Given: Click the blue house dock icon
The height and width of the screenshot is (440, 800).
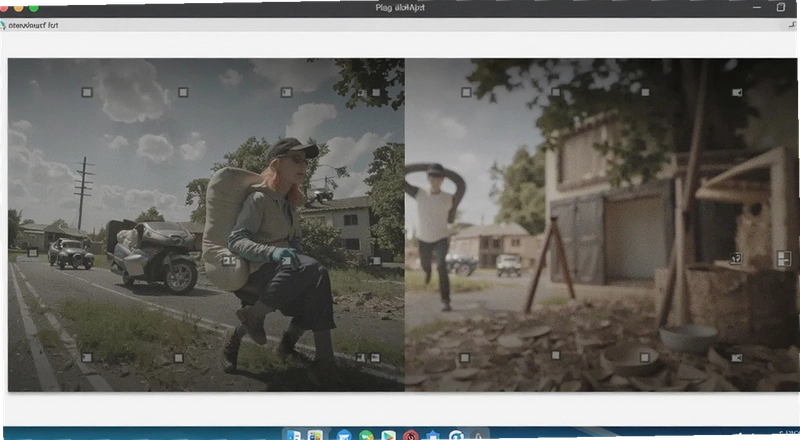Looking at the screenshot, I should click(433, 436).
